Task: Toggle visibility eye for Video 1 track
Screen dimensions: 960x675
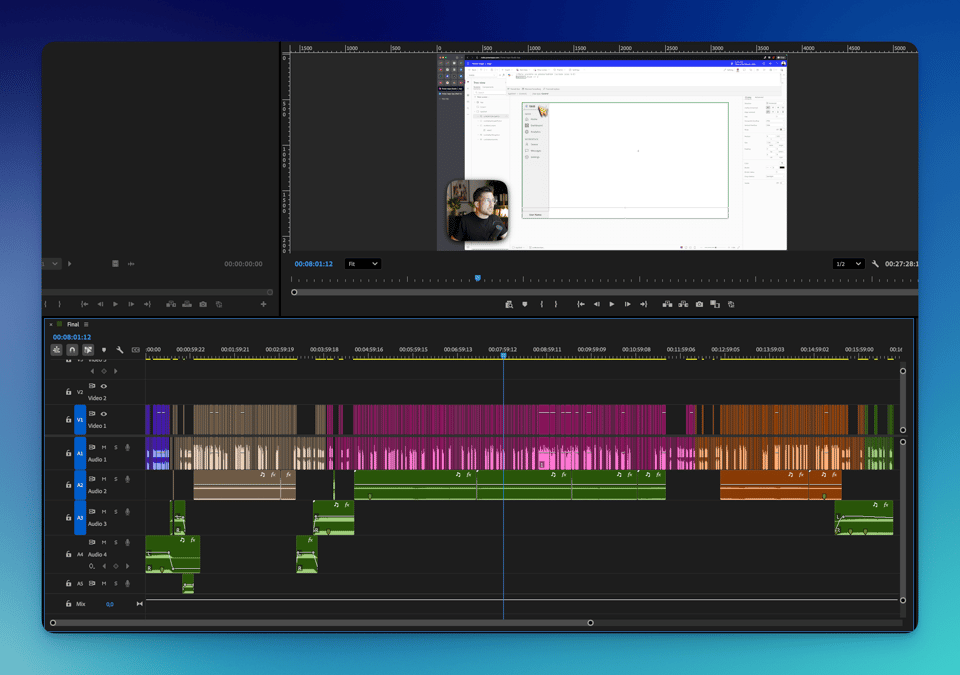Action: point(103,414)
